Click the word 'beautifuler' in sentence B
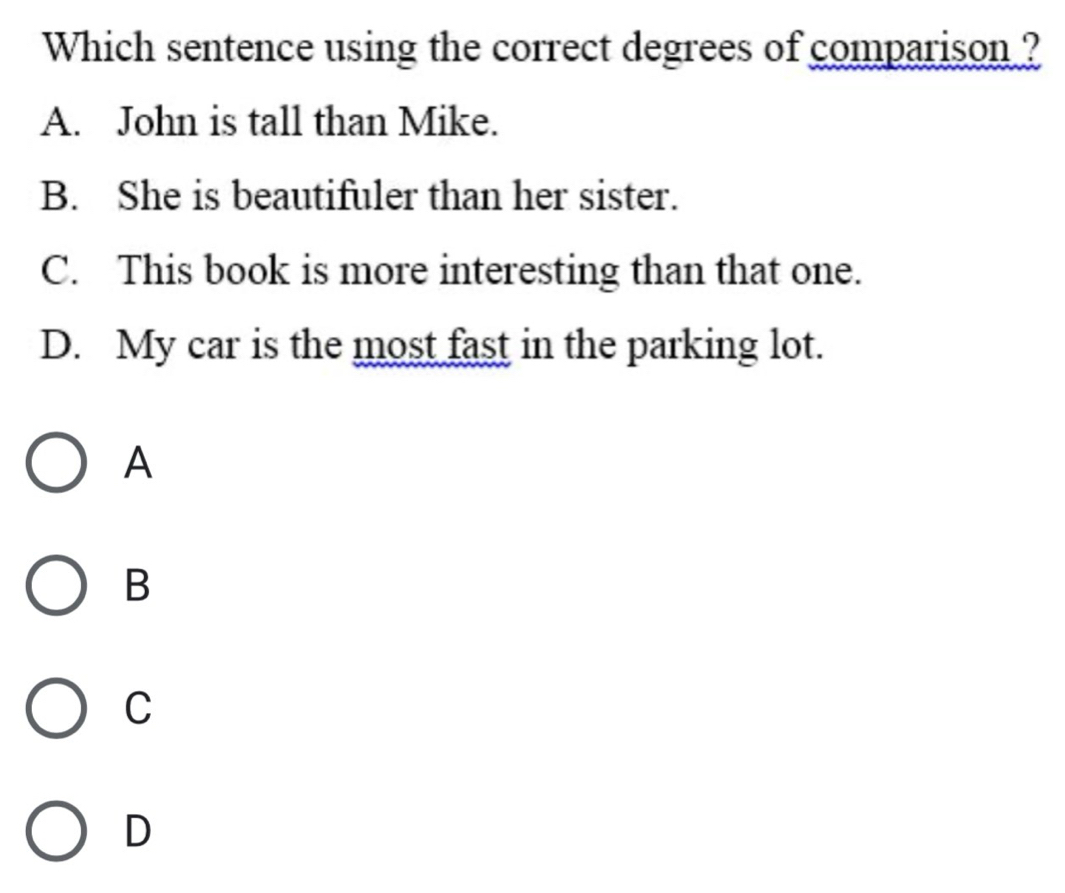This screenshot has width=1065, height=893. [x=325, y=196]
